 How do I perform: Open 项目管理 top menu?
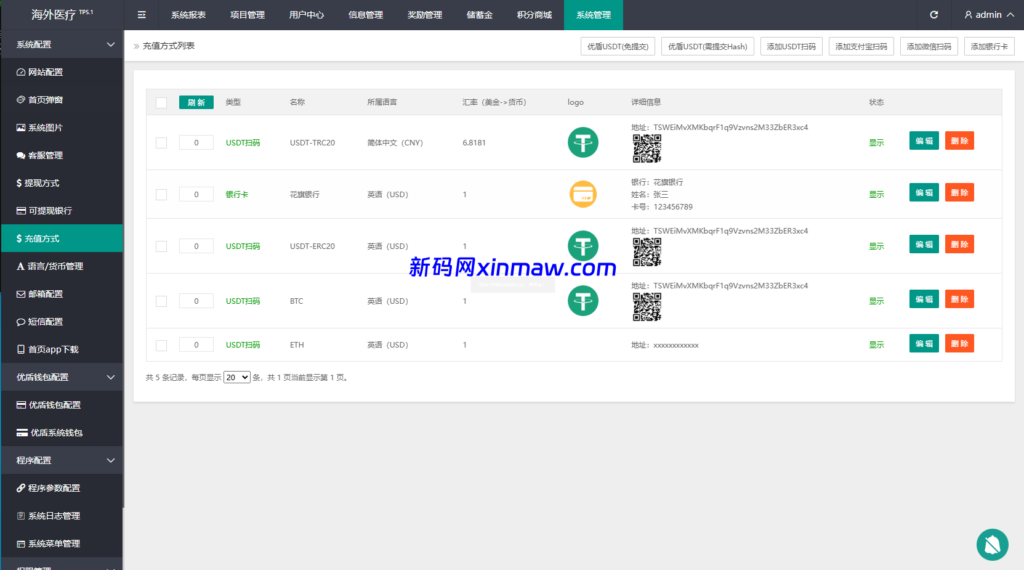pyautogui.click(x=248, y=14)
